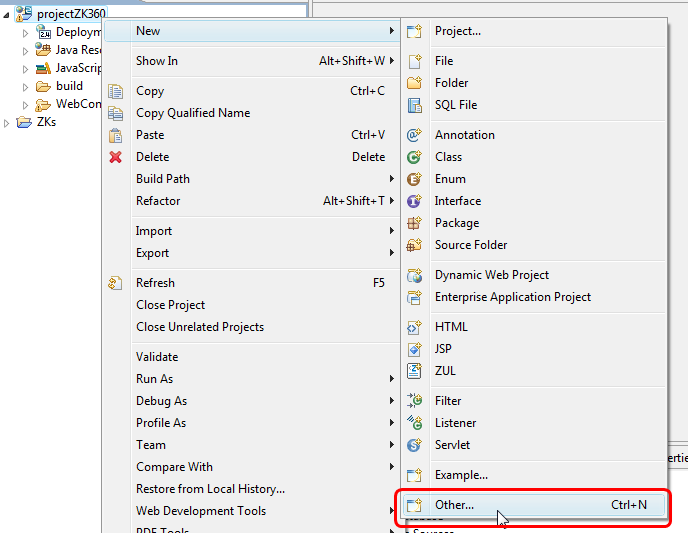Click the Annotation icon

415,135
